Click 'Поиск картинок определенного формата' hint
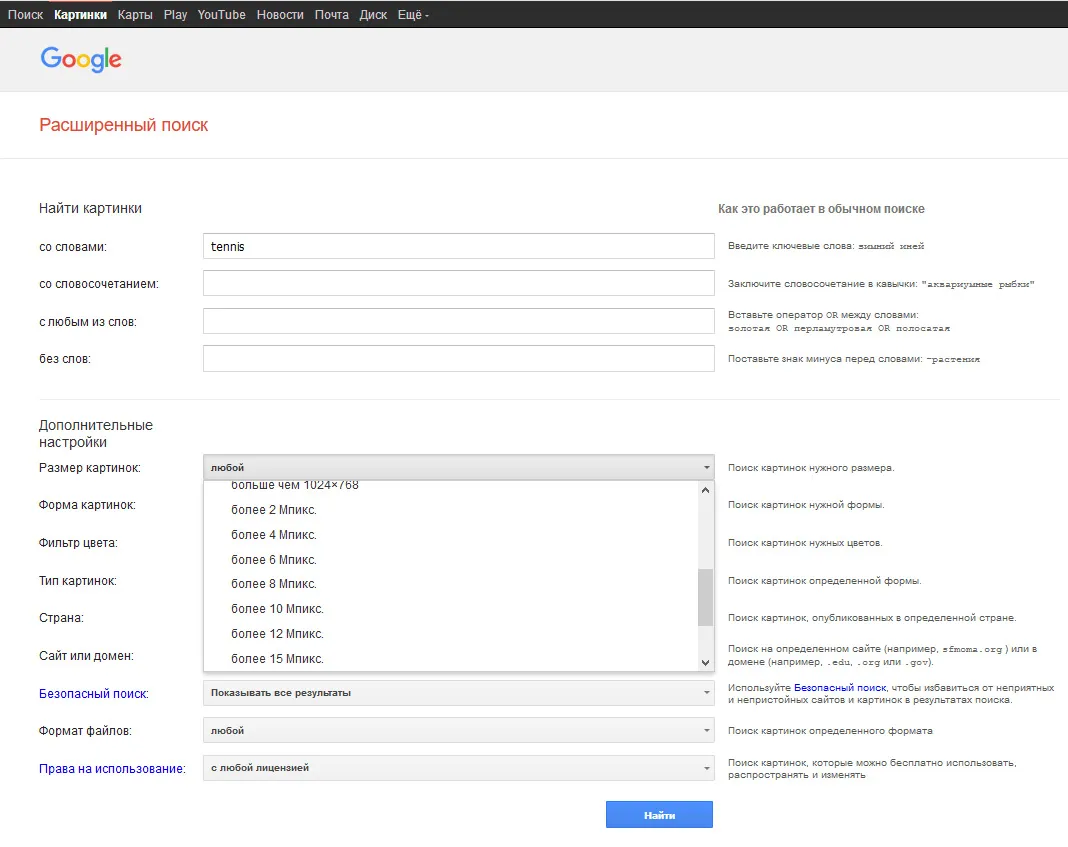This screenshot has height=847, width=1068. pyautogui.click(x=830, y=731)
